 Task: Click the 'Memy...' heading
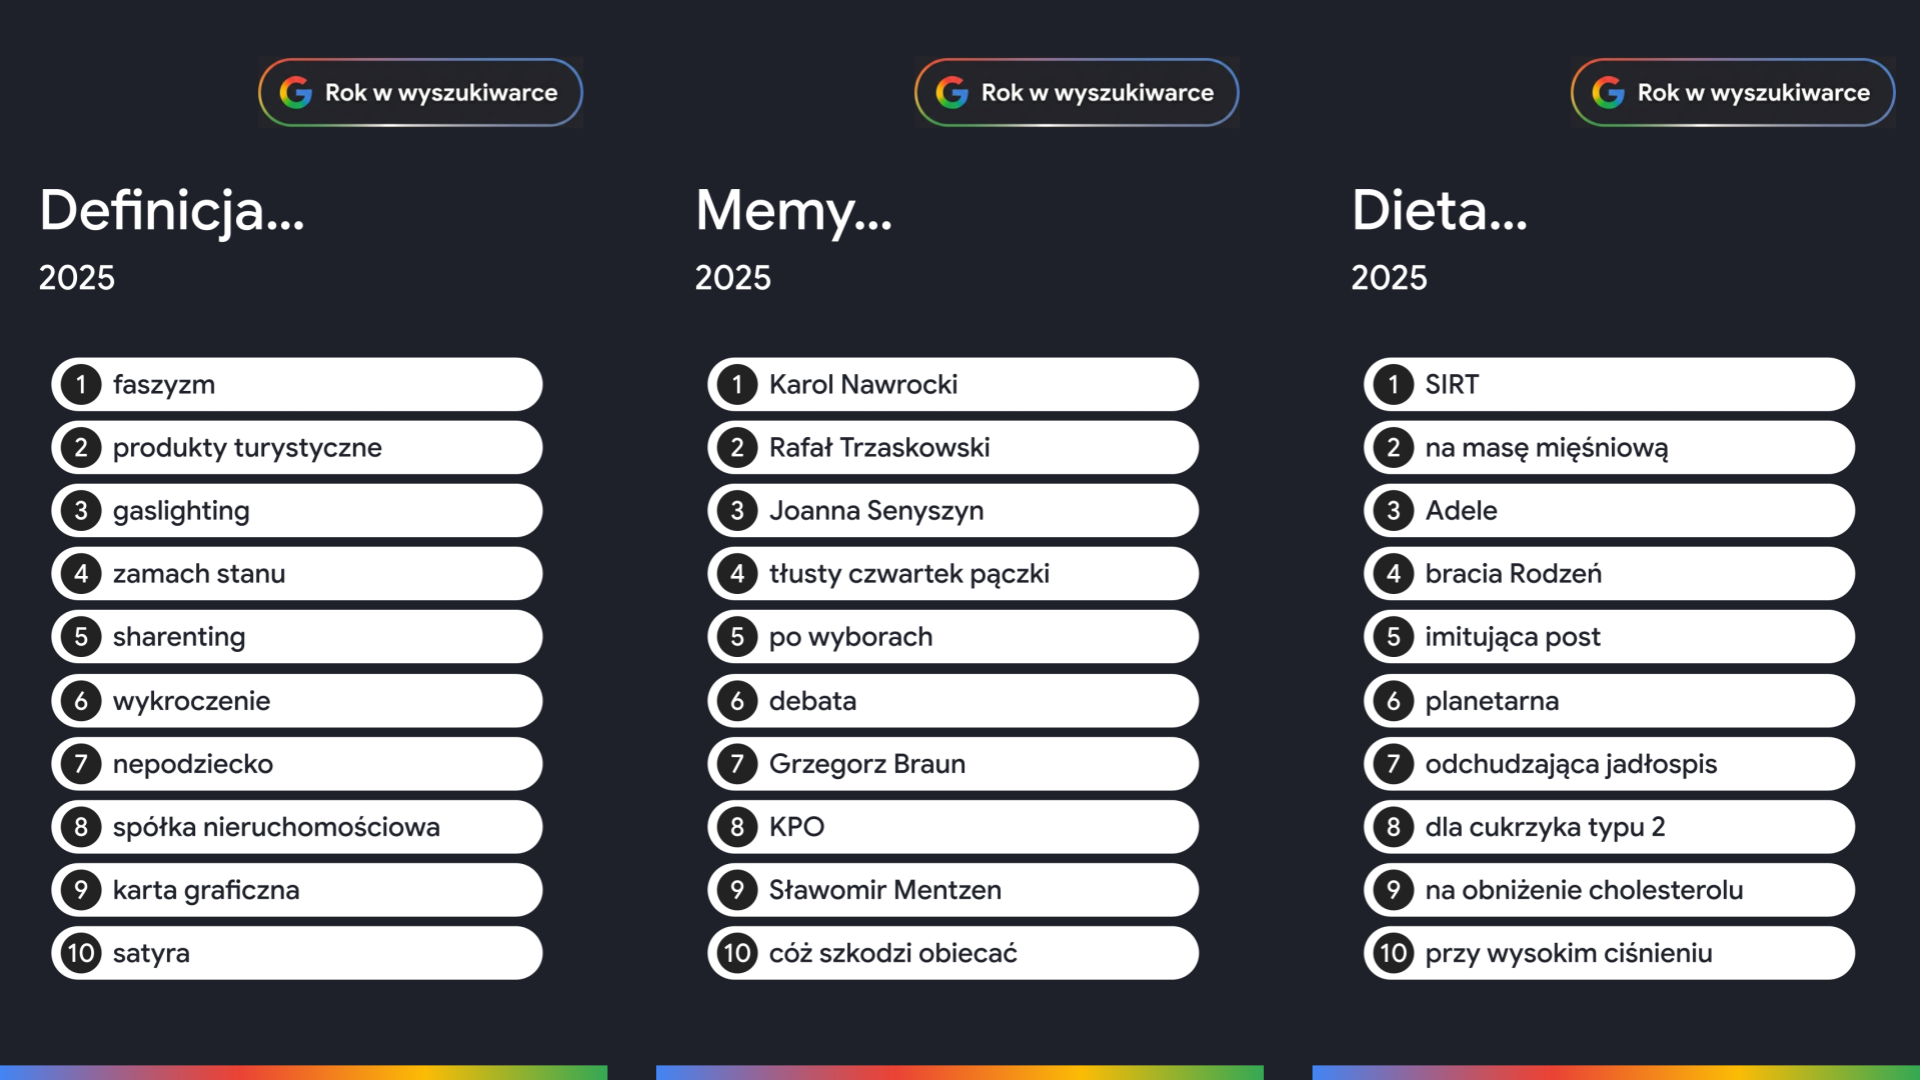794,211
